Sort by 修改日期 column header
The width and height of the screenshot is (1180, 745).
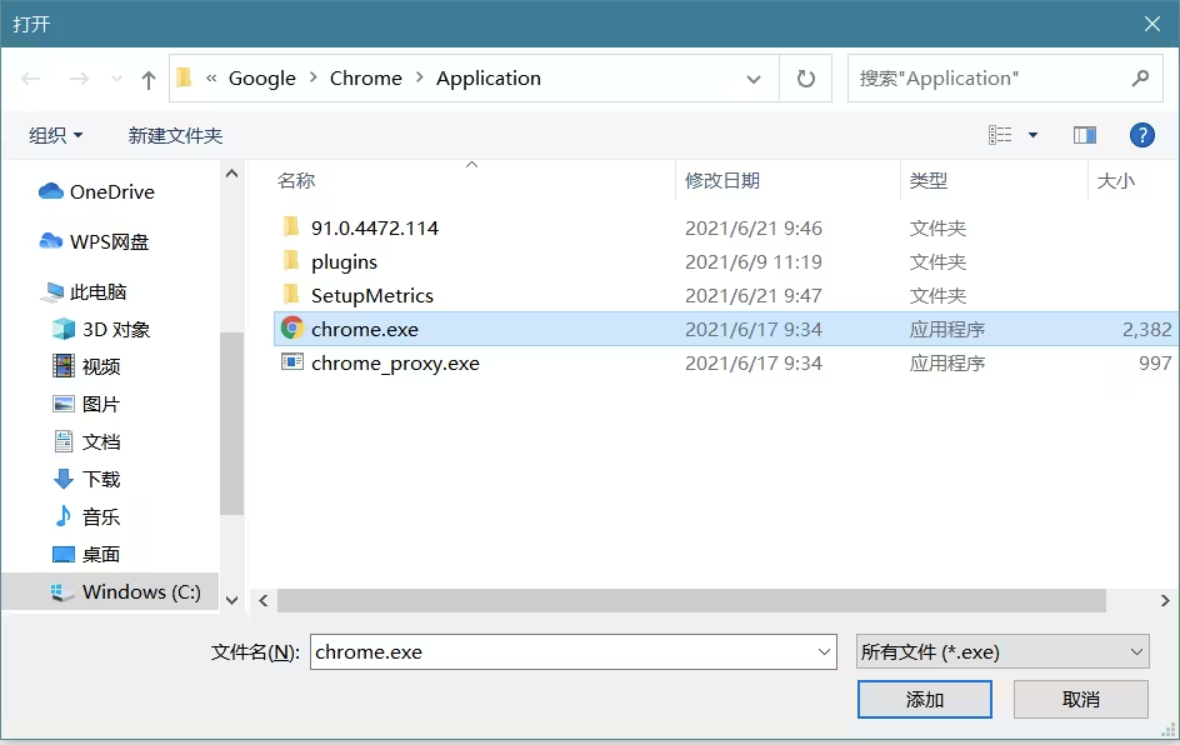tap(722, 181)
